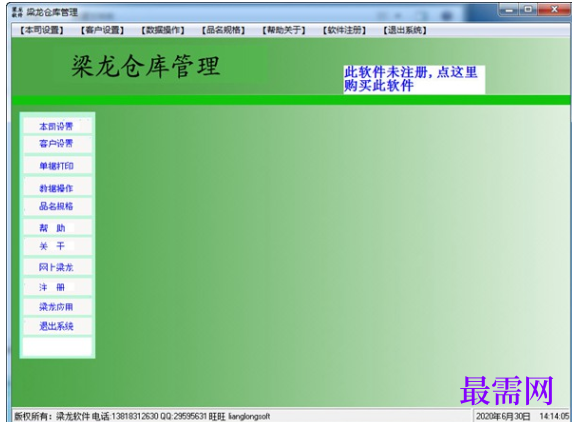Click the date 2020年6月30日 in status bar
Viewport: 572px width, 422px height.
503,416
